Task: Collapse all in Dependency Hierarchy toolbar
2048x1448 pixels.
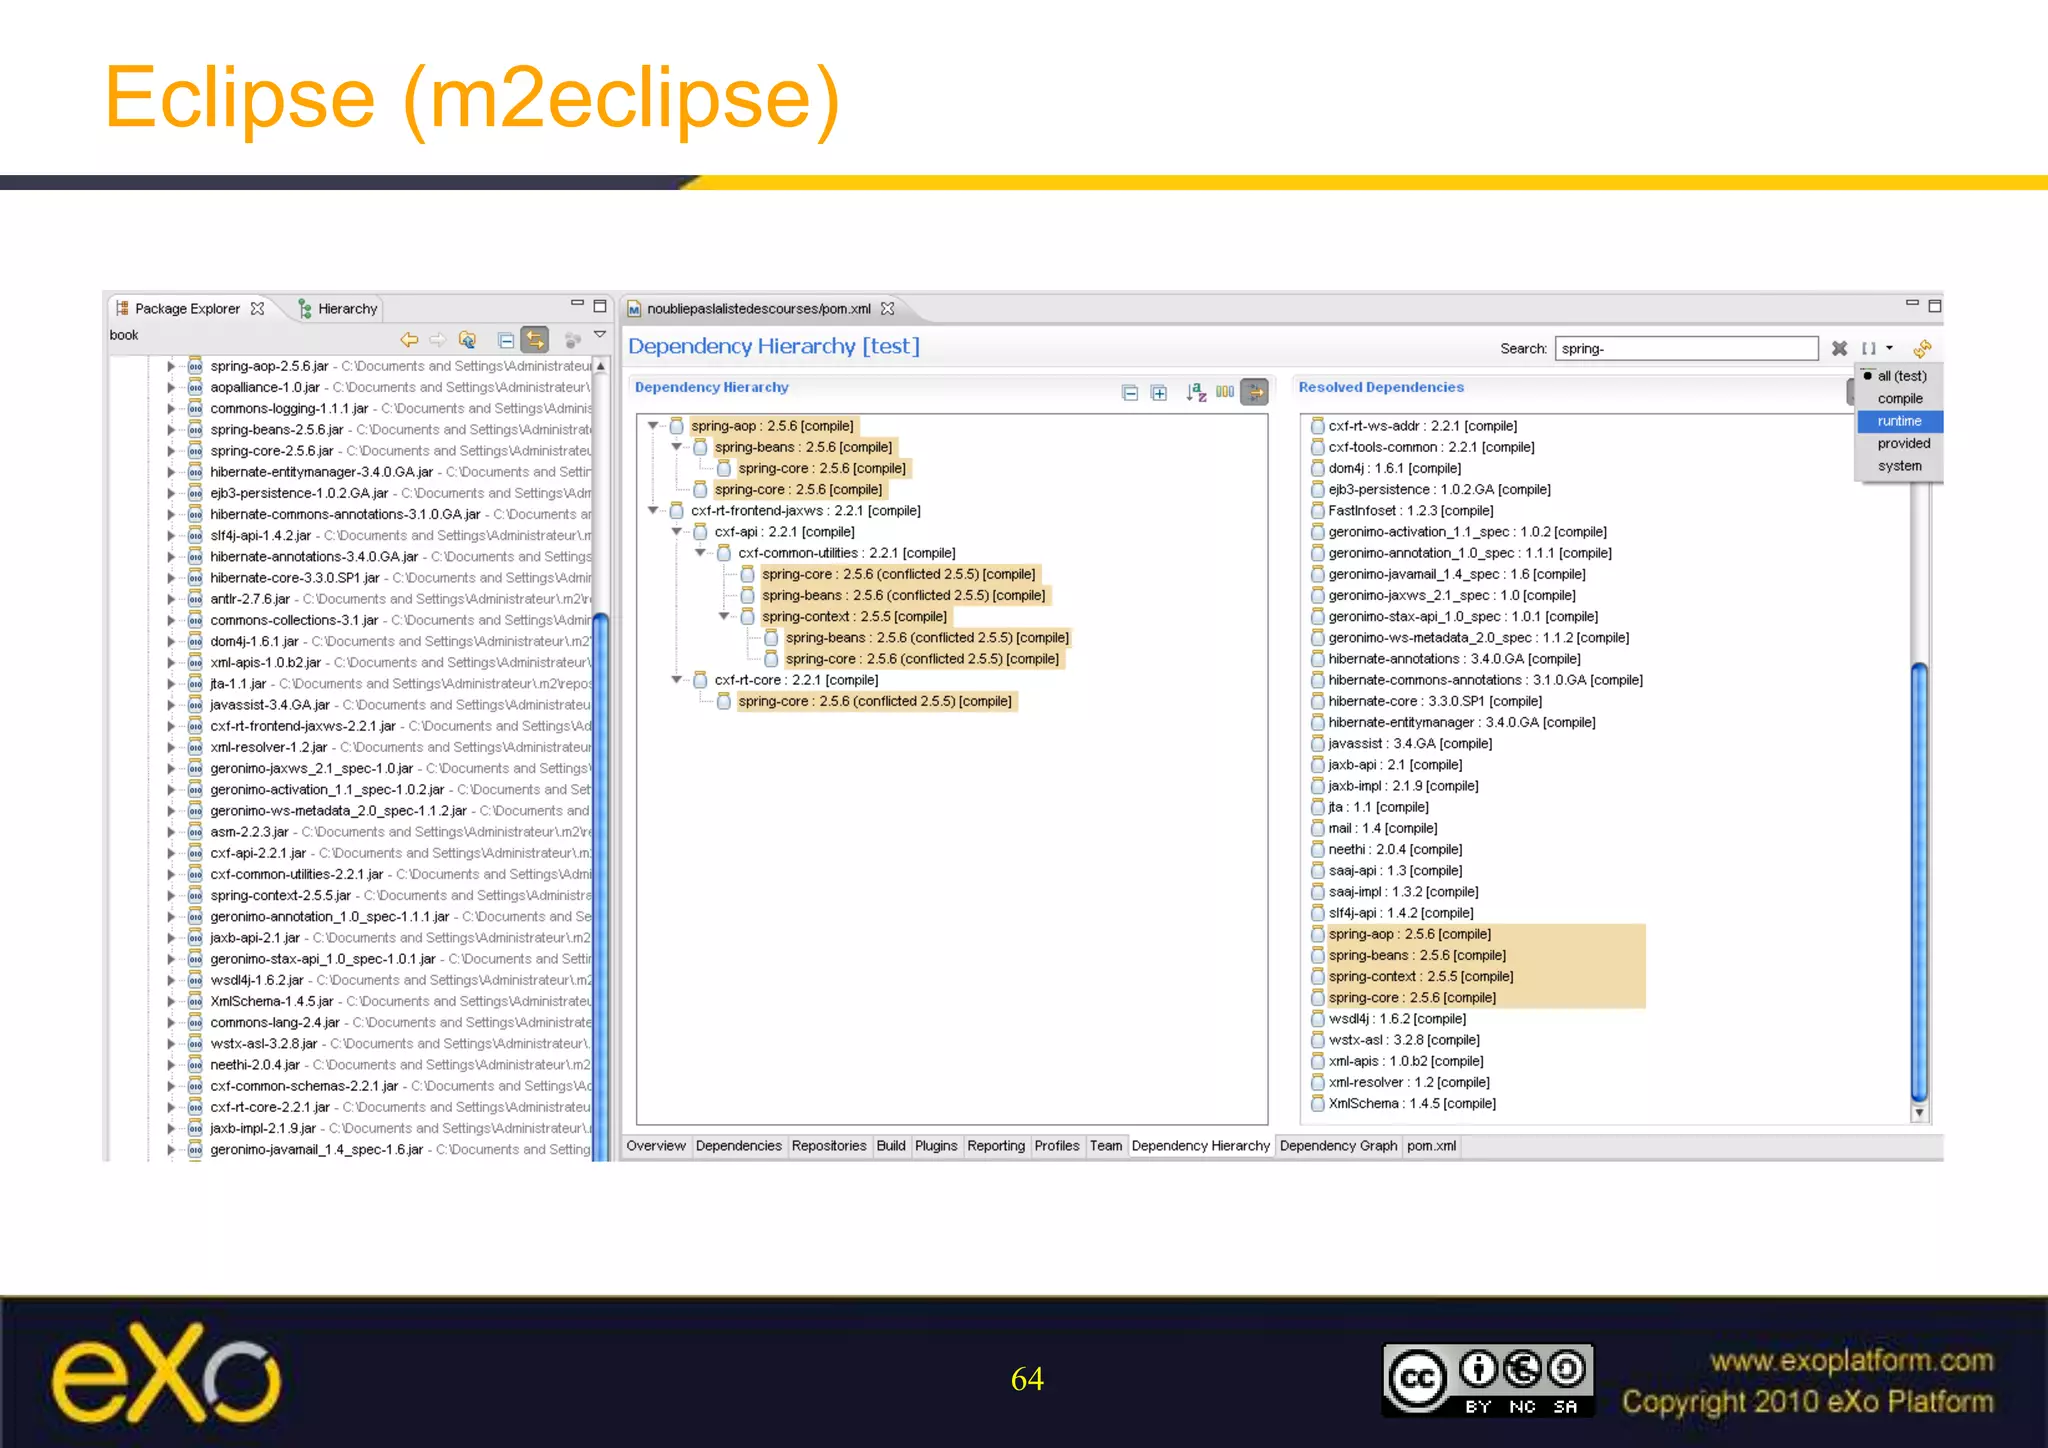Action: [x=1130, y=393]
